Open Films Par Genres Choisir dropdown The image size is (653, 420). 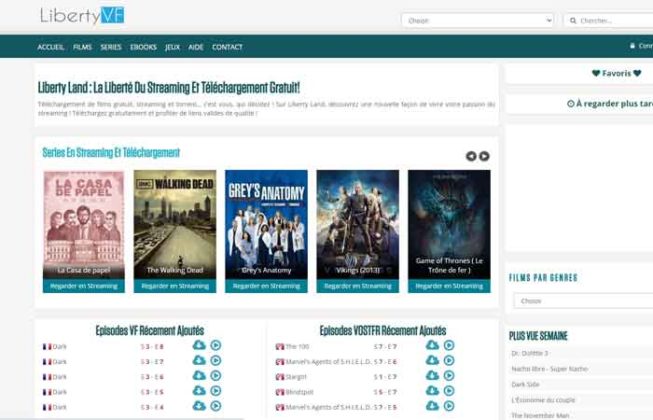(583, 301)
